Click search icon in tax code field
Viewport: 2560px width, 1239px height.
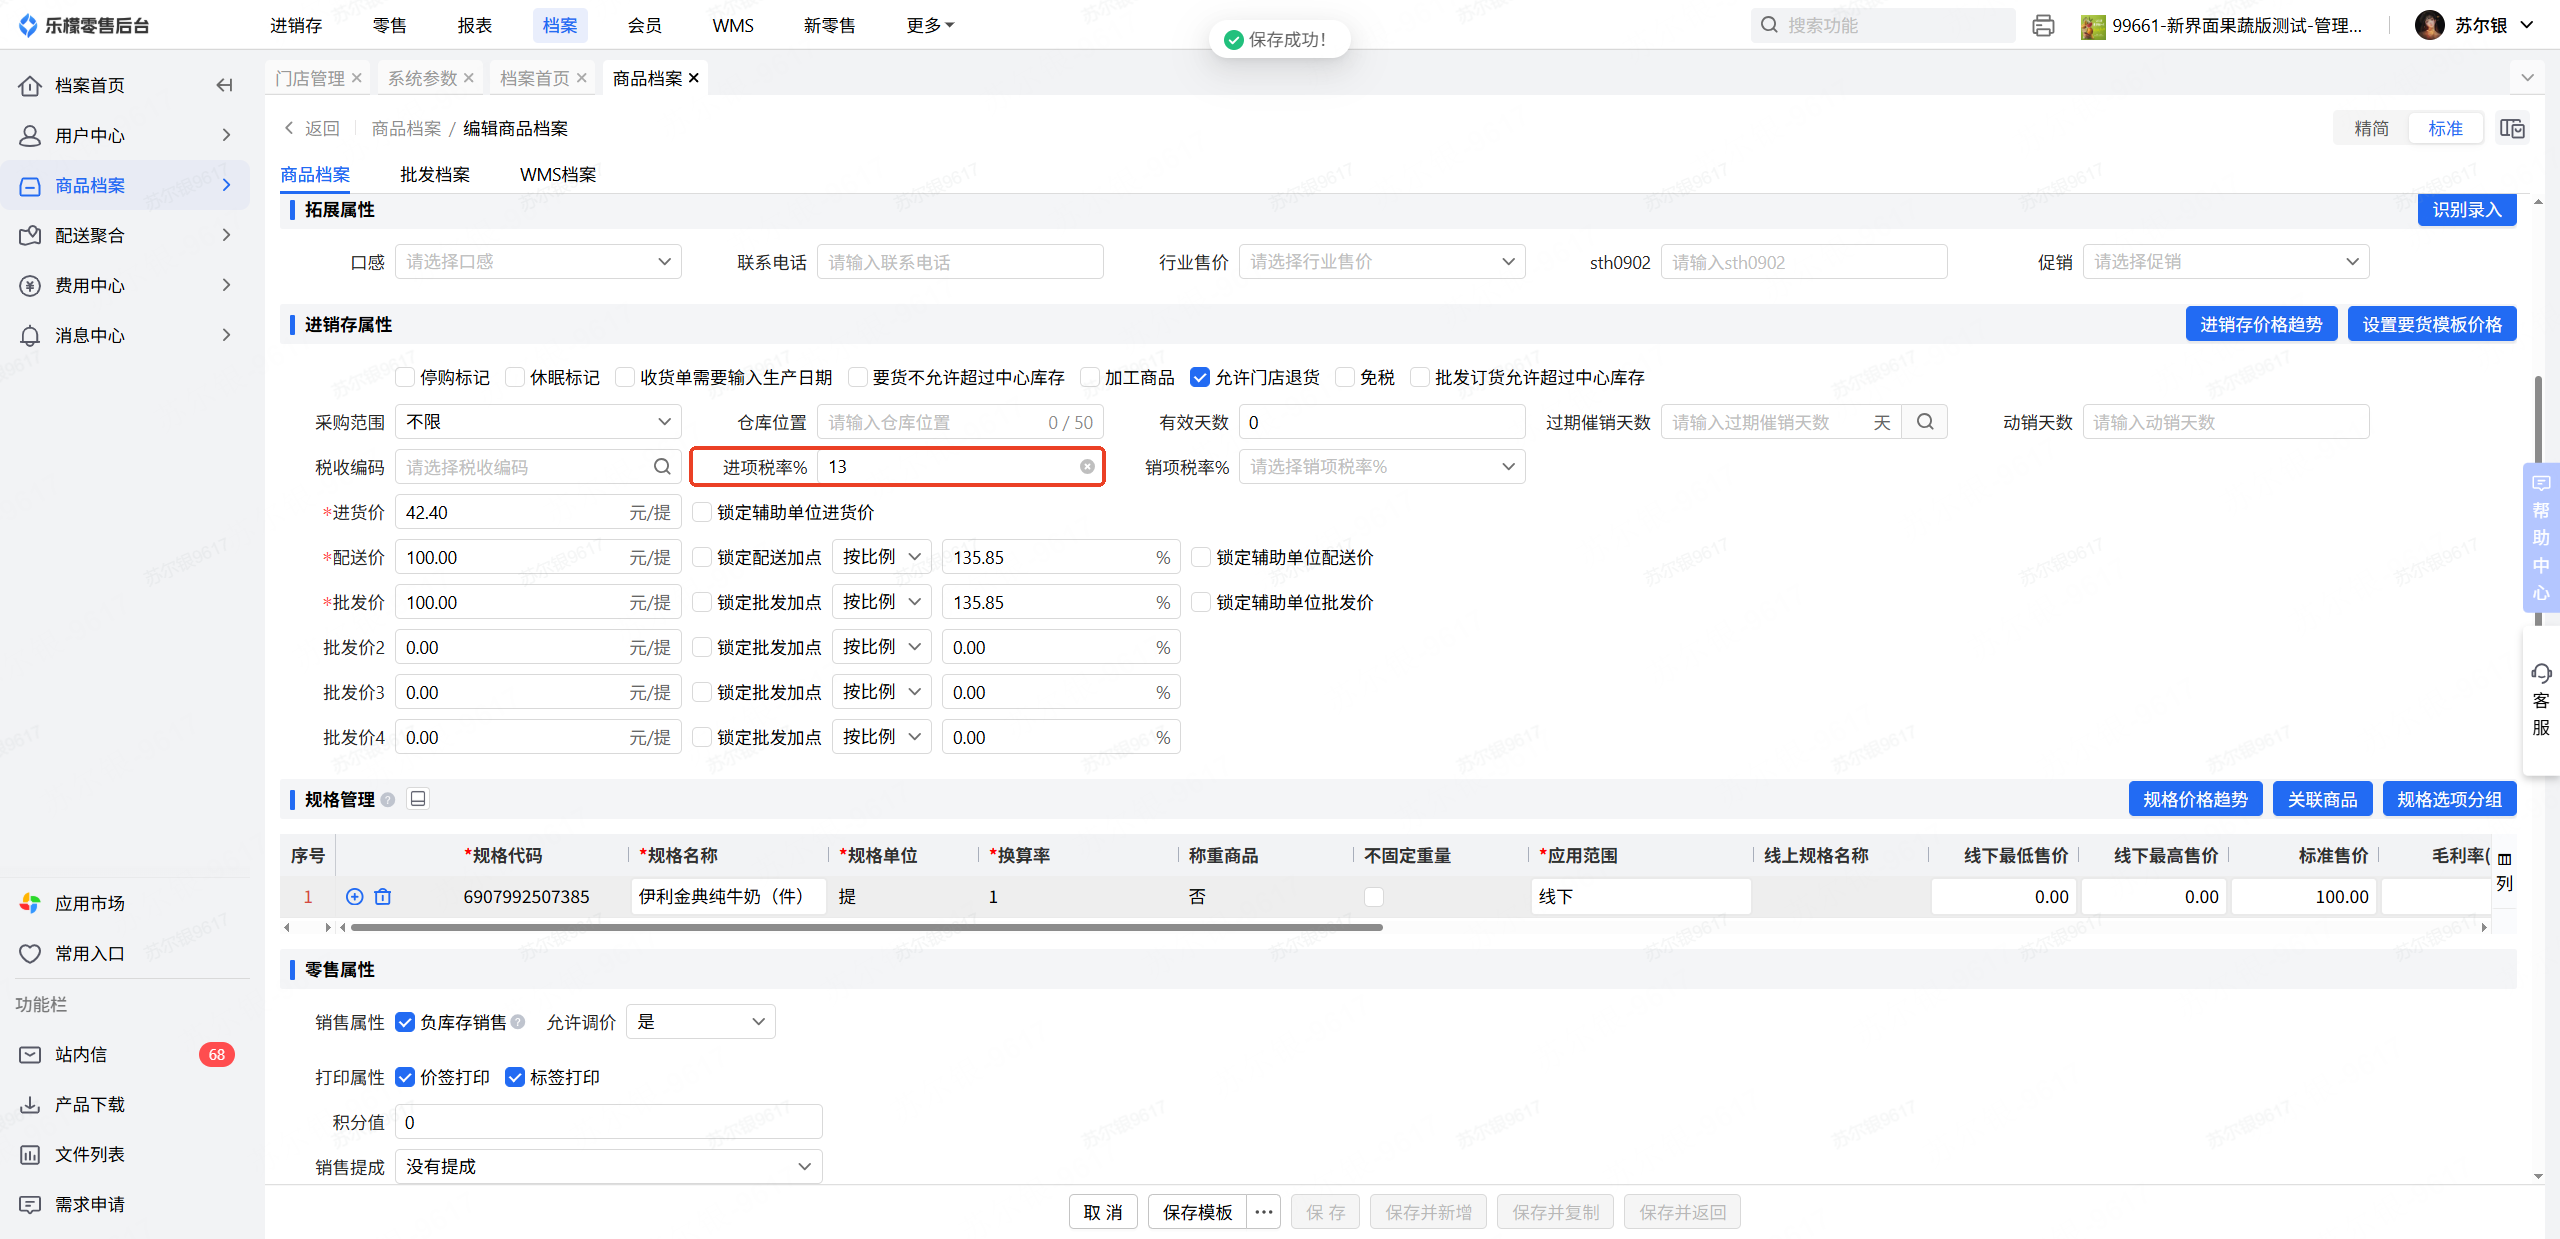click(x=662, y=467)
